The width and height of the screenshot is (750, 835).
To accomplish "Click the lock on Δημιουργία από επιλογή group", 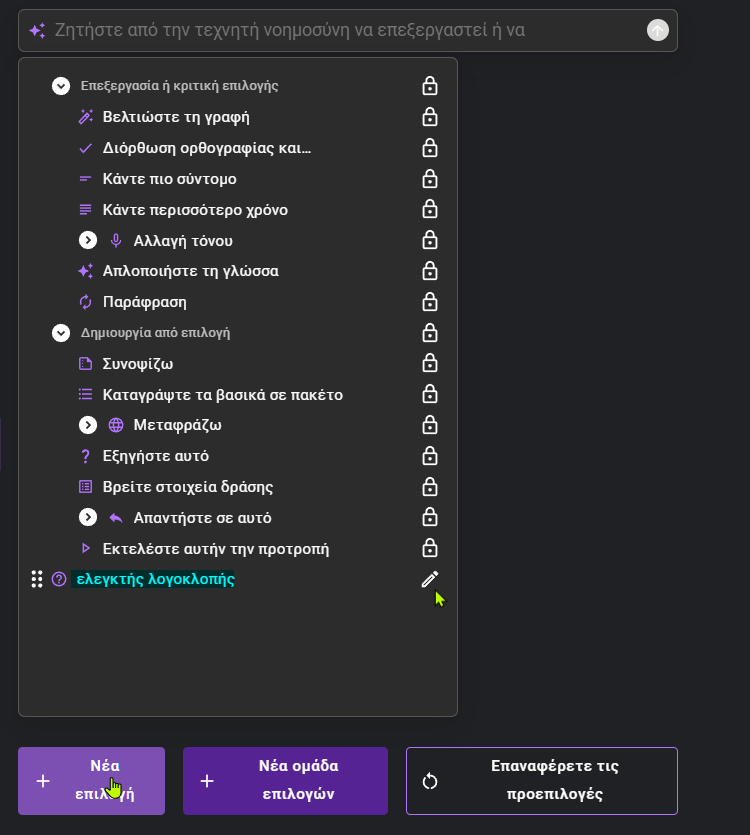I will point(430,333).
